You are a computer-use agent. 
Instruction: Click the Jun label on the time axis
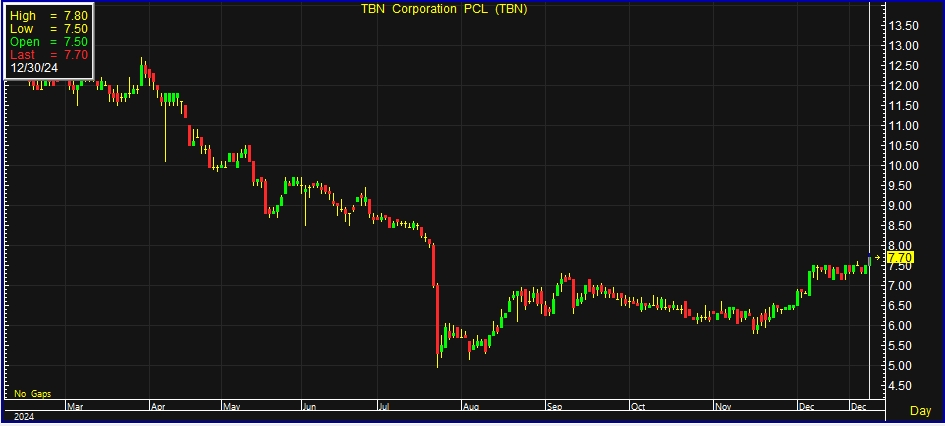[x=310, y=408]
